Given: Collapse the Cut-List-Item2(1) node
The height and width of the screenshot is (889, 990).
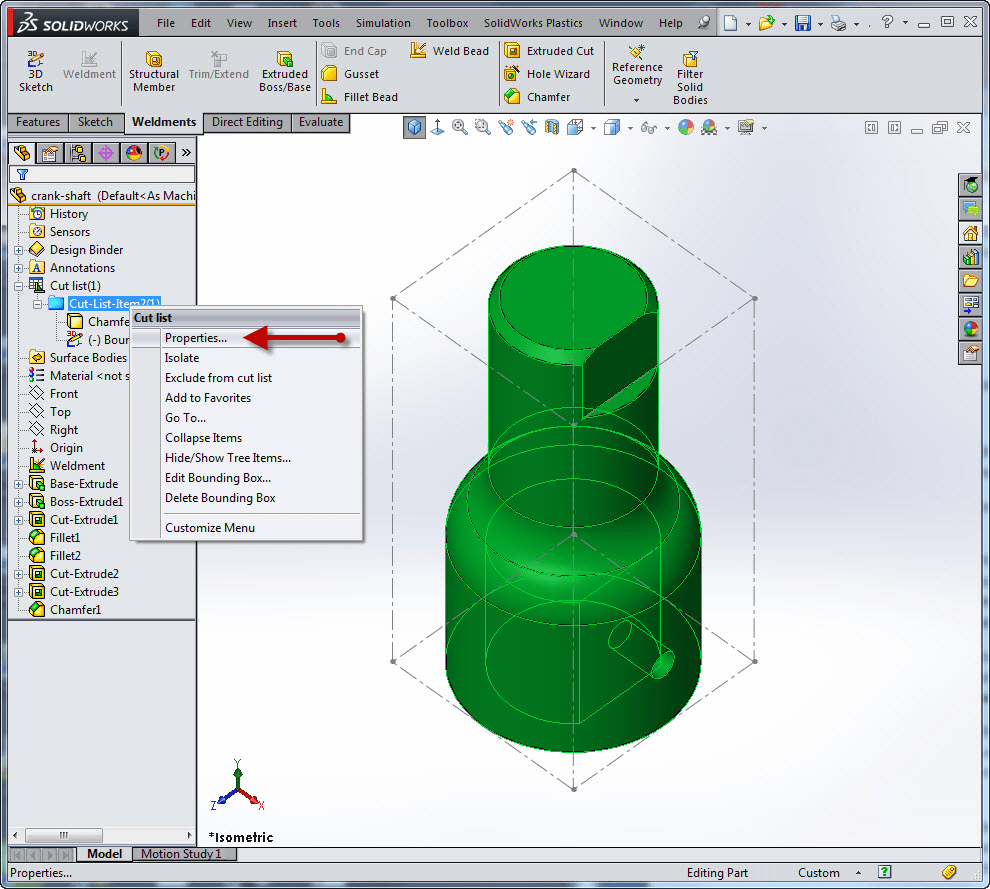Looking at the screenshot, I should 38,304.
